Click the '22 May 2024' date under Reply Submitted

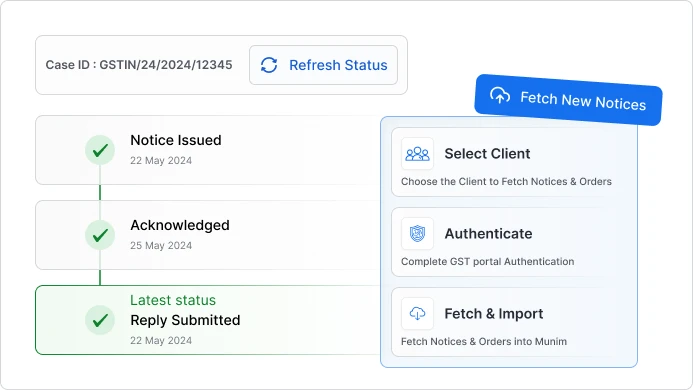[161, 340]
